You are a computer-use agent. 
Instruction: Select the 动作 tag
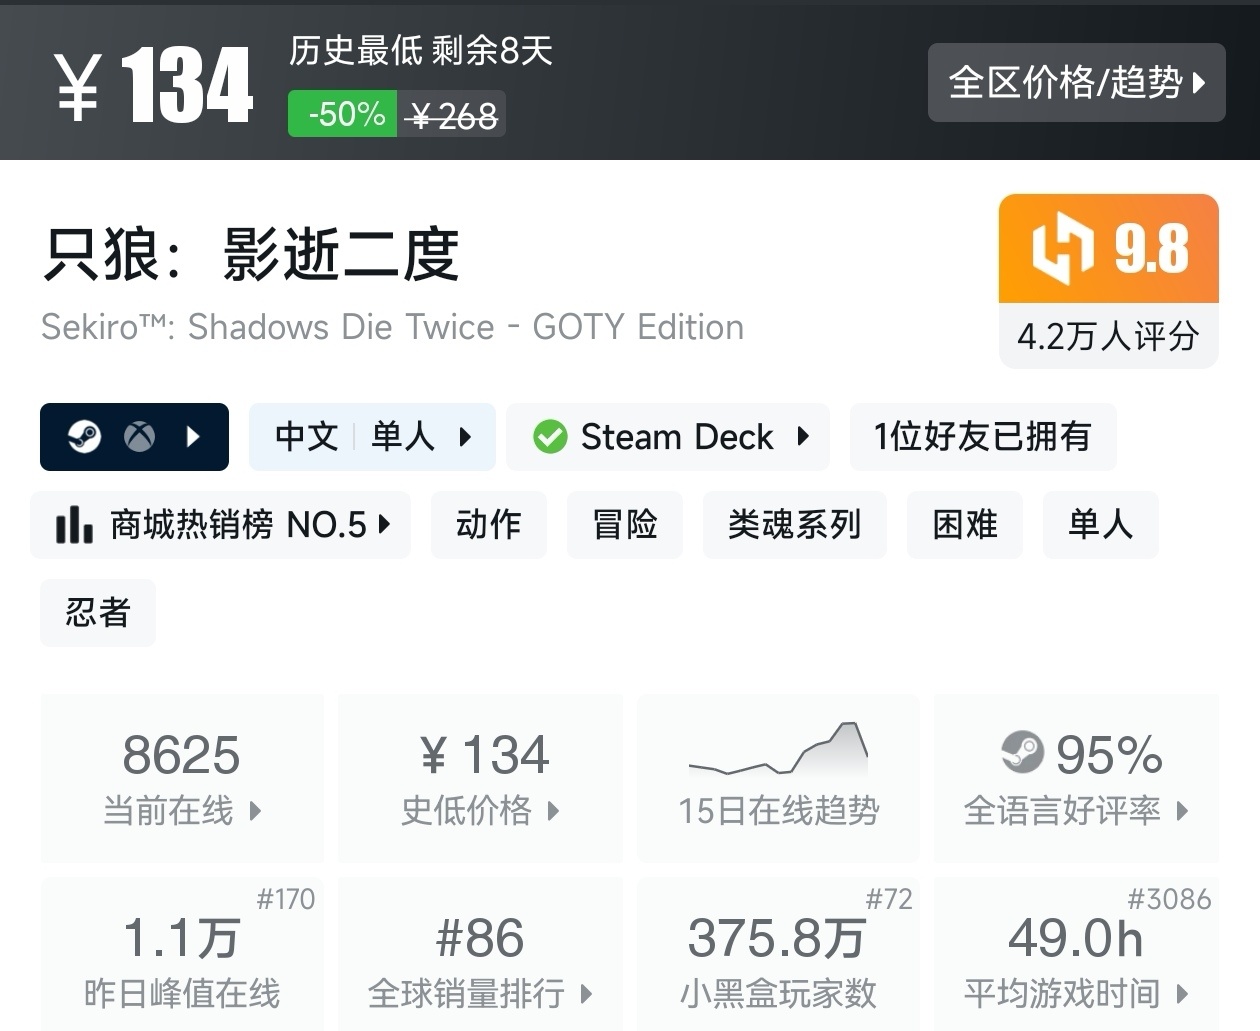click(x=488, y=525)
